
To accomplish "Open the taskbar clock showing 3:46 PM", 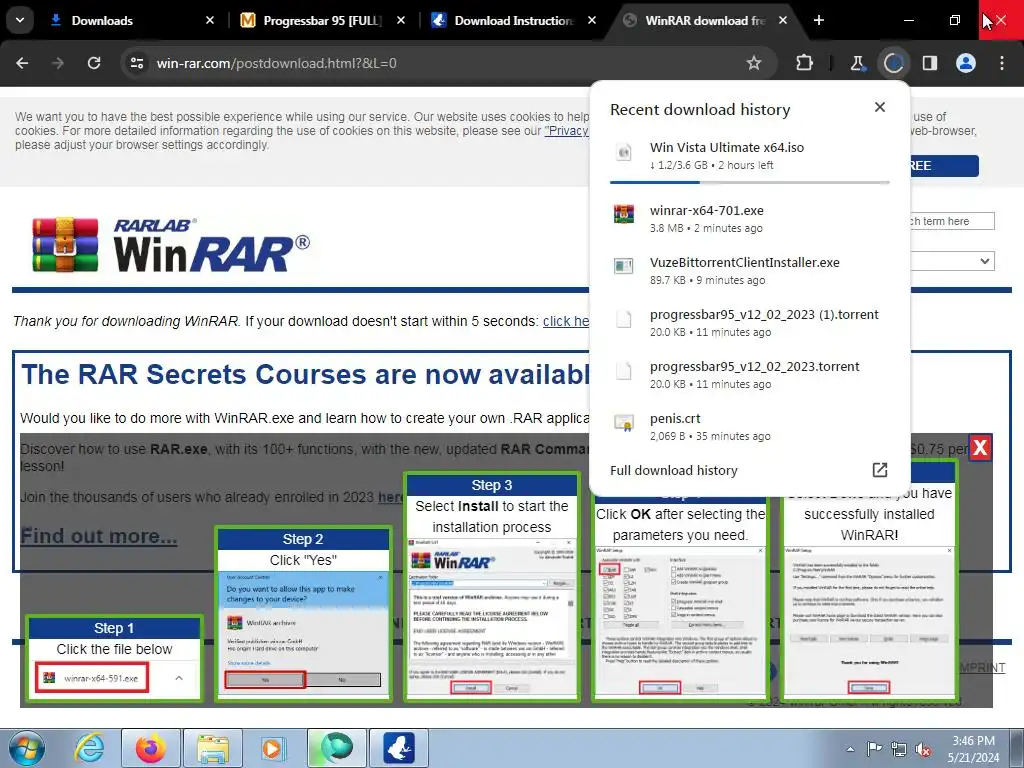I will [x=973, y=749].
